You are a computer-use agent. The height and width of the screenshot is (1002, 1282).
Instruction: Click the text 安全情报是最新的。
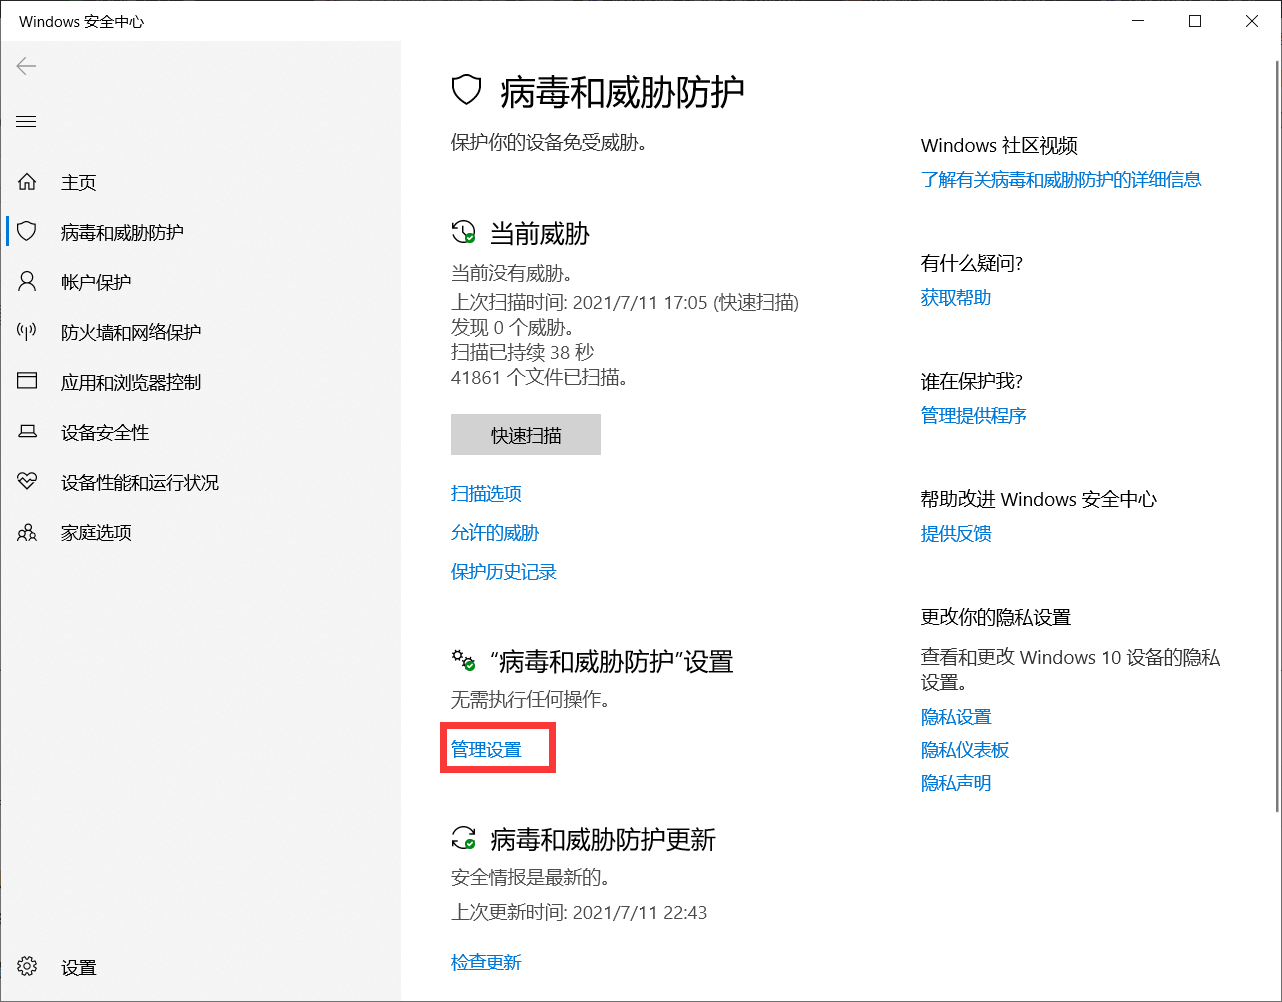coord(531,877)
